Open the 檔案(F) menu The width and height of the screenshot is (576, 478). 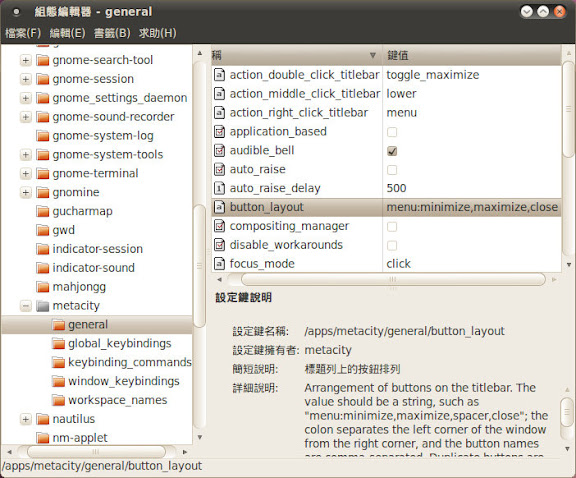click(23, 33)
